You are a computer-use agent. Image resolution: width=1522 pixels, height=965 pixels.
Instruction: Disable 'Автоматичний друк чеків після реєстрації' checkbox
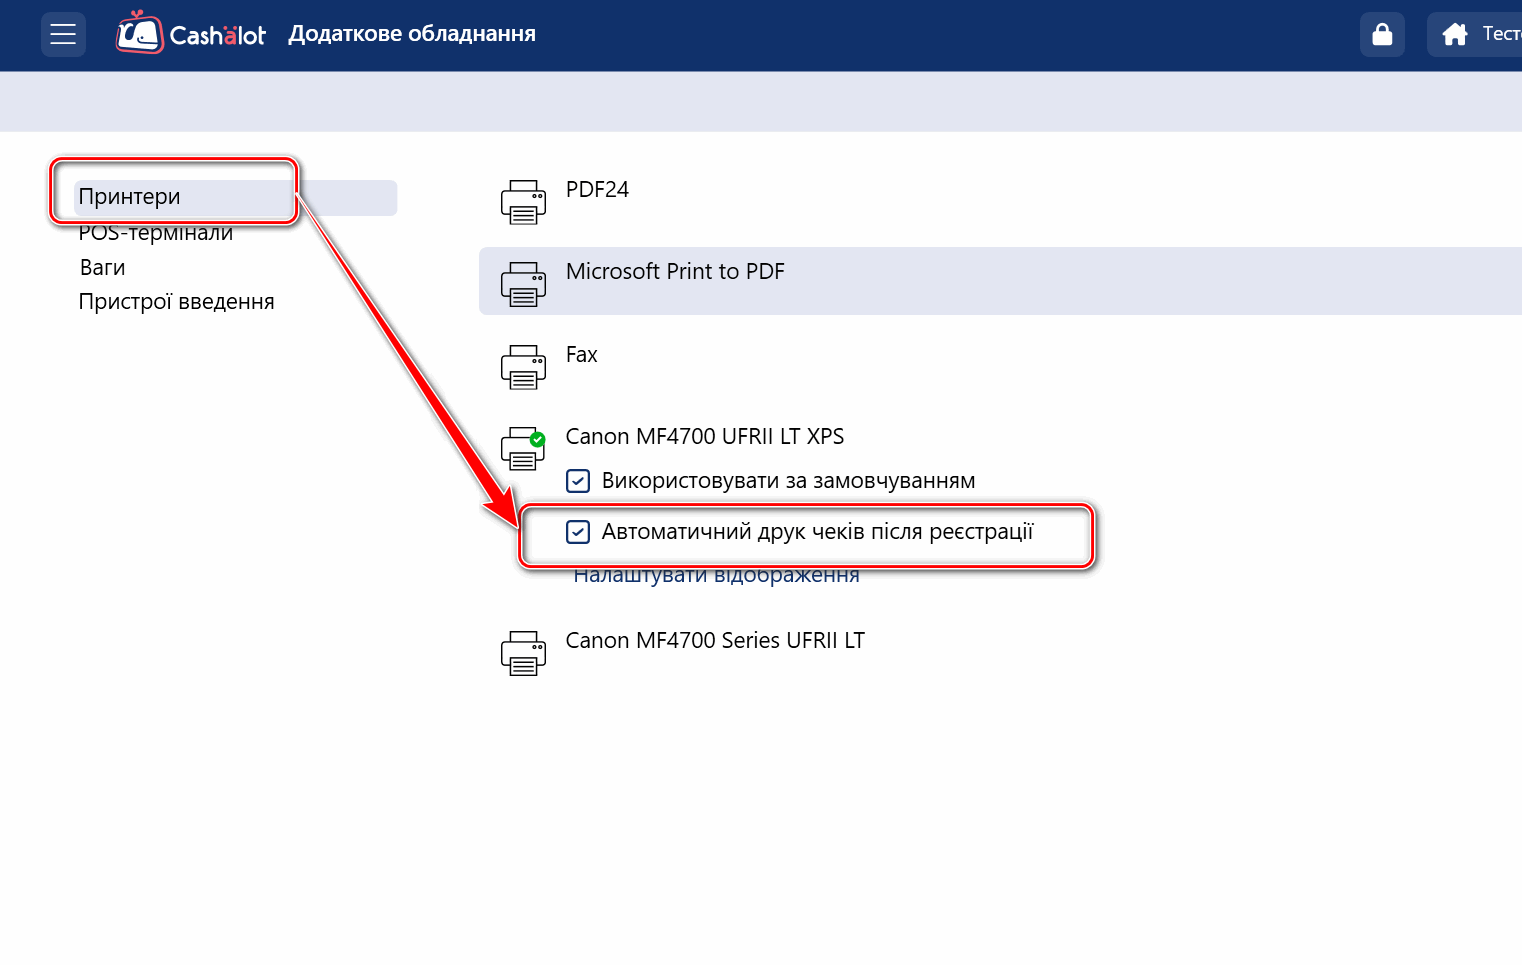coord(578,532)
